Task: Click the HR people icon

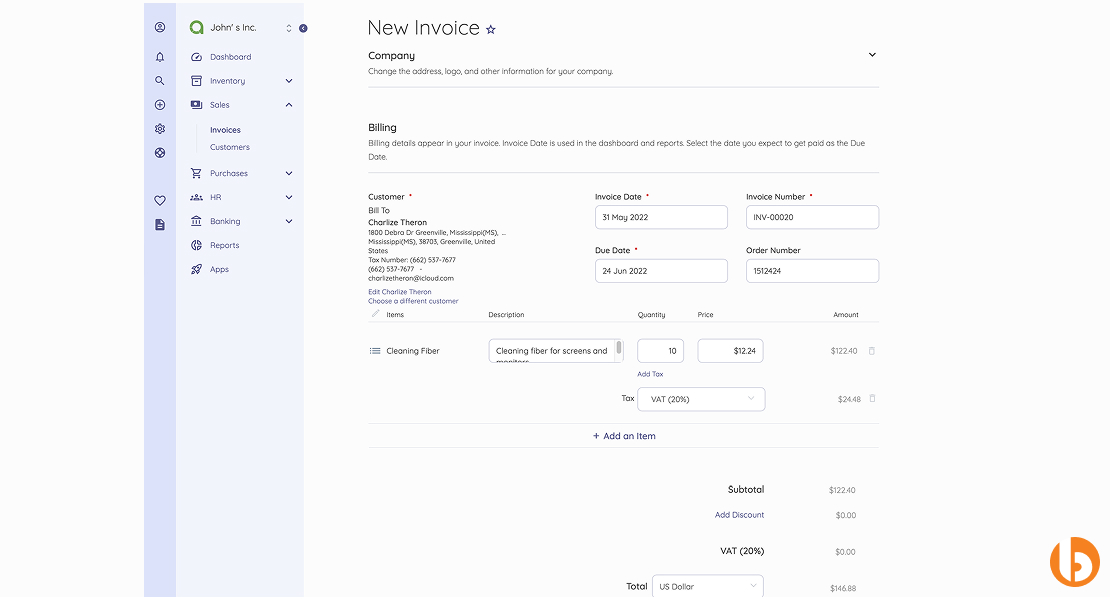Action: 196,197
